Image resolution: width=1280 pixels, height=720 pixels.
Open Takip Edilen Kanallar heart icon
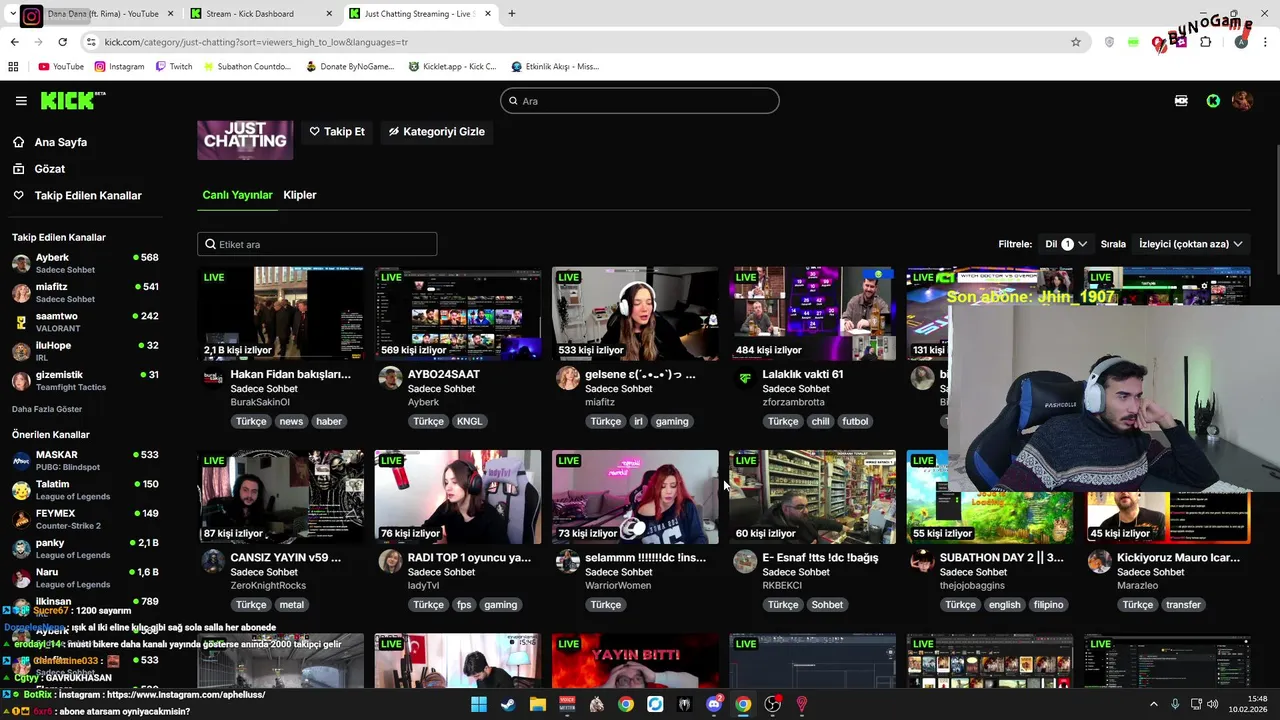coord(19,195)
